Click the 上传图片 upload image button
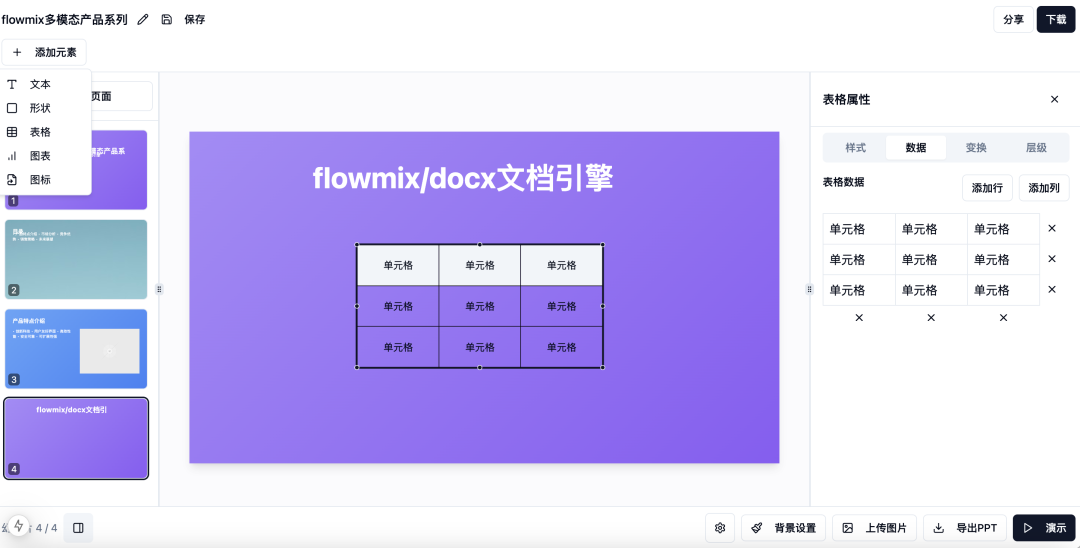 point(875,528)
